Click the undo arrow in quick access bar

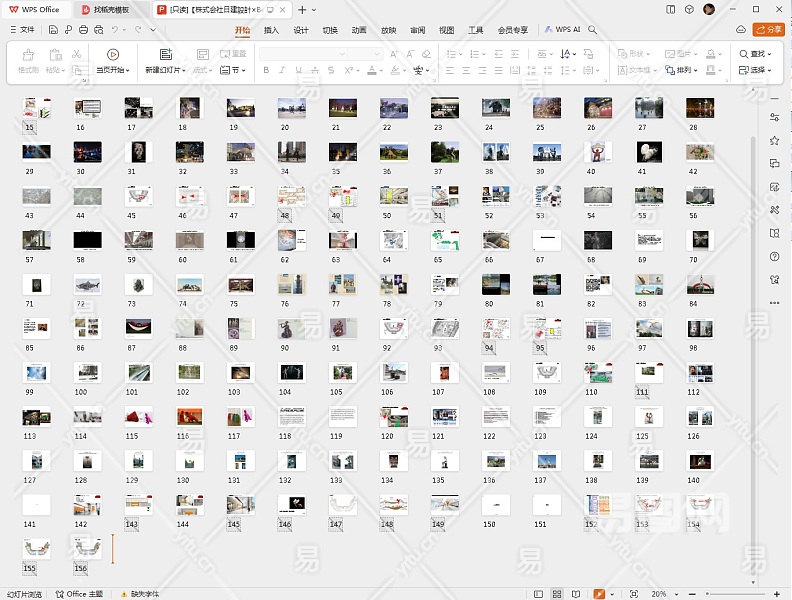(116, 30)
